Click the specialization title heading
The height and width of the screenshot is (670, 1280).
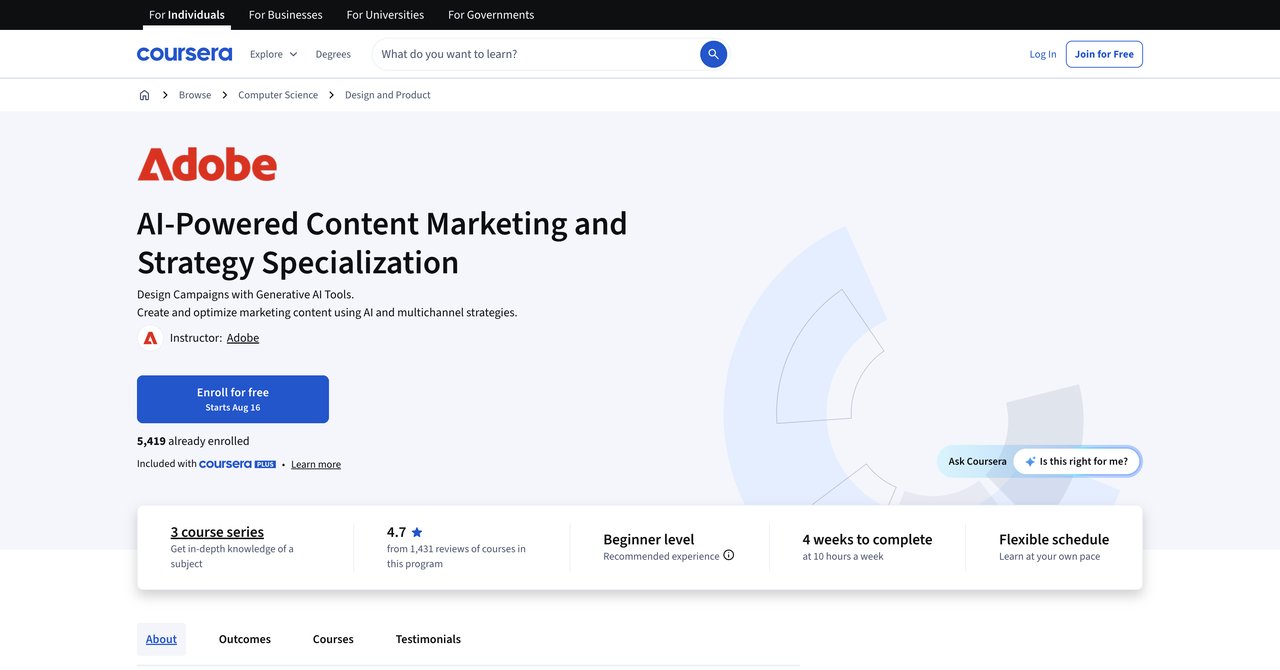coord(382,242)
